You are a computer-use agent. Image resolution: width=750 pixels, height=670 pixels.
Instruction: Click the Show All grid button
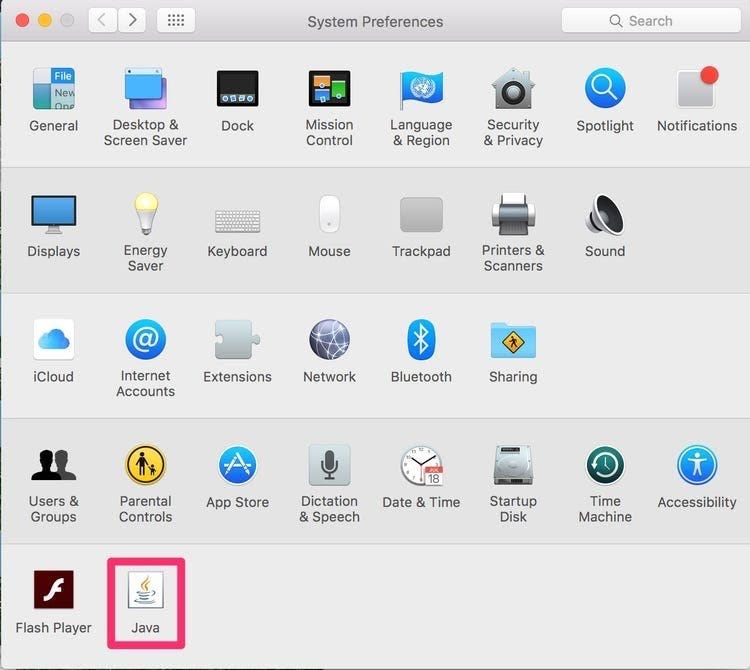[x=176, y=20]
